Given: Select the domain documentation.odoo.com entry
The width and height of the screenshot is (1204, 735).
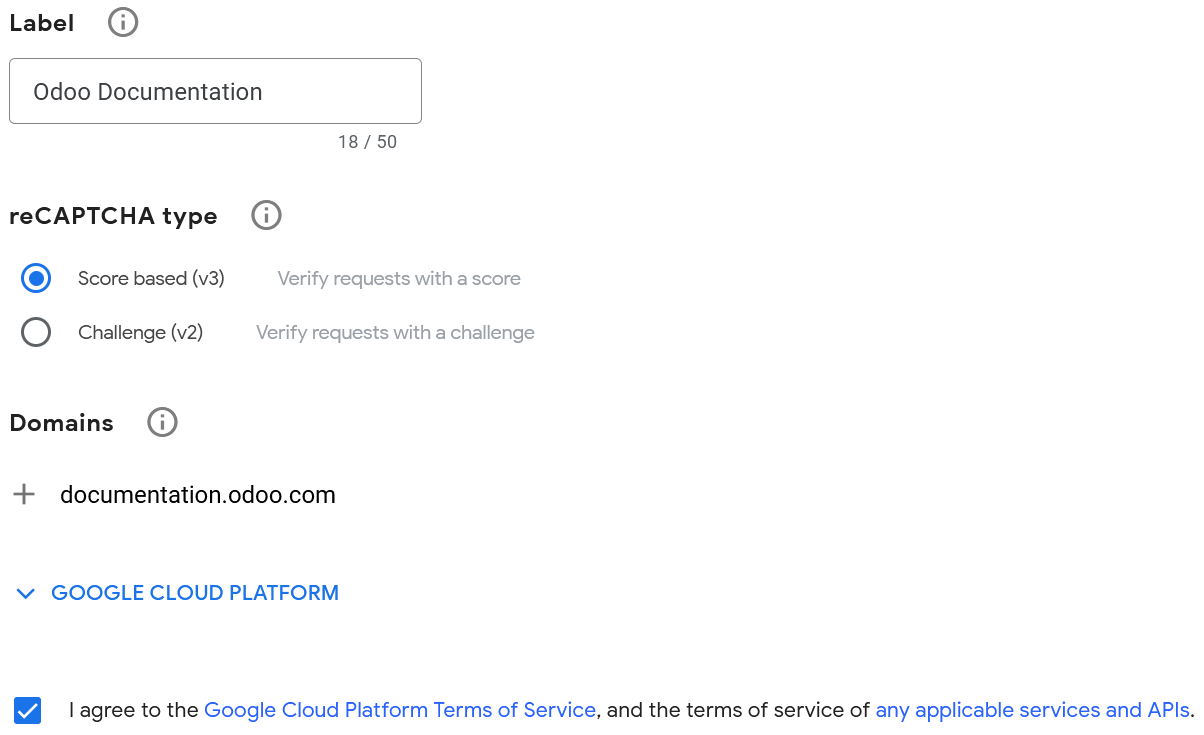Looking at the screenshot, I should click(x=197, y=493).
